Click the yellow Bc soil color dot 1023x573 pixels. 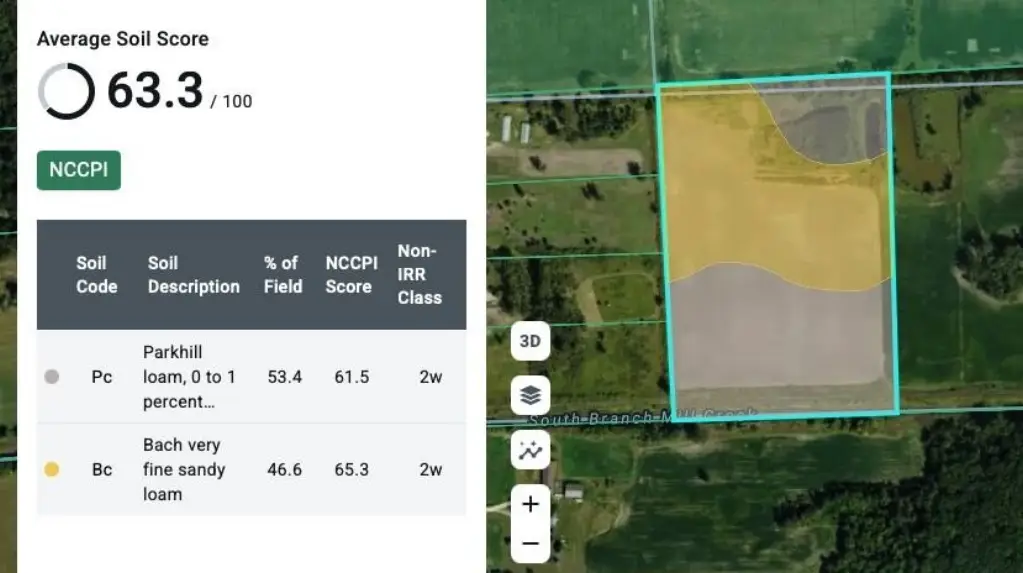pyautogui.click(x=52, y=469)
